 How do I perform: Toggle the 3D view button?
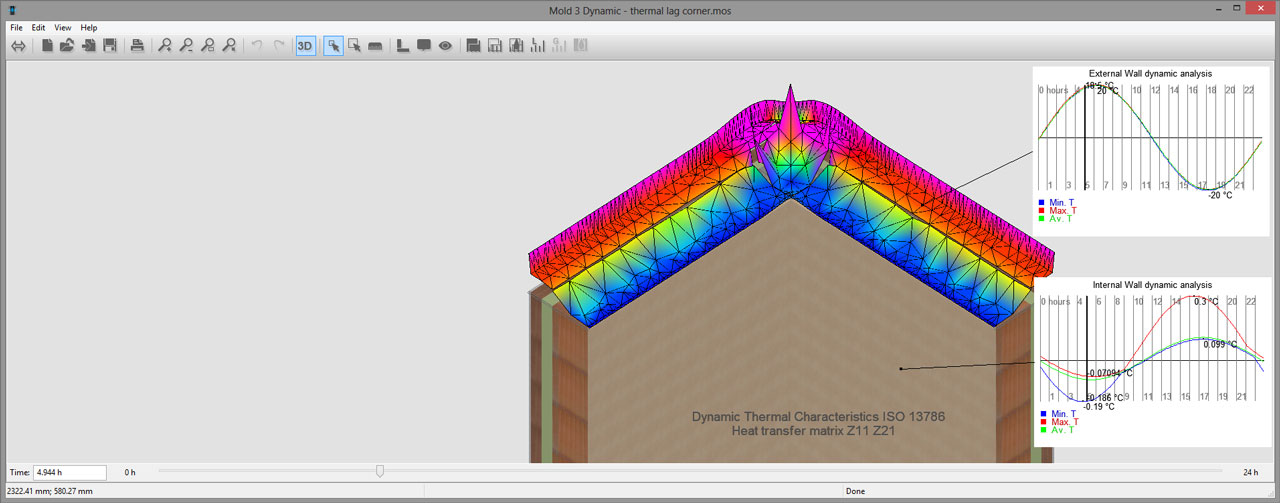(x=305, y=46)
